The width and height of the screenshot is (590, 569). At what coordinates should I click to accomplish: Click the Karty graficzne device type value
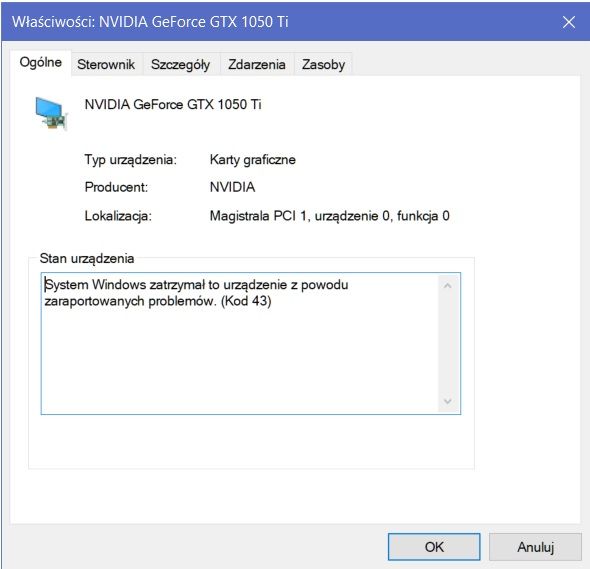(252, 160)
